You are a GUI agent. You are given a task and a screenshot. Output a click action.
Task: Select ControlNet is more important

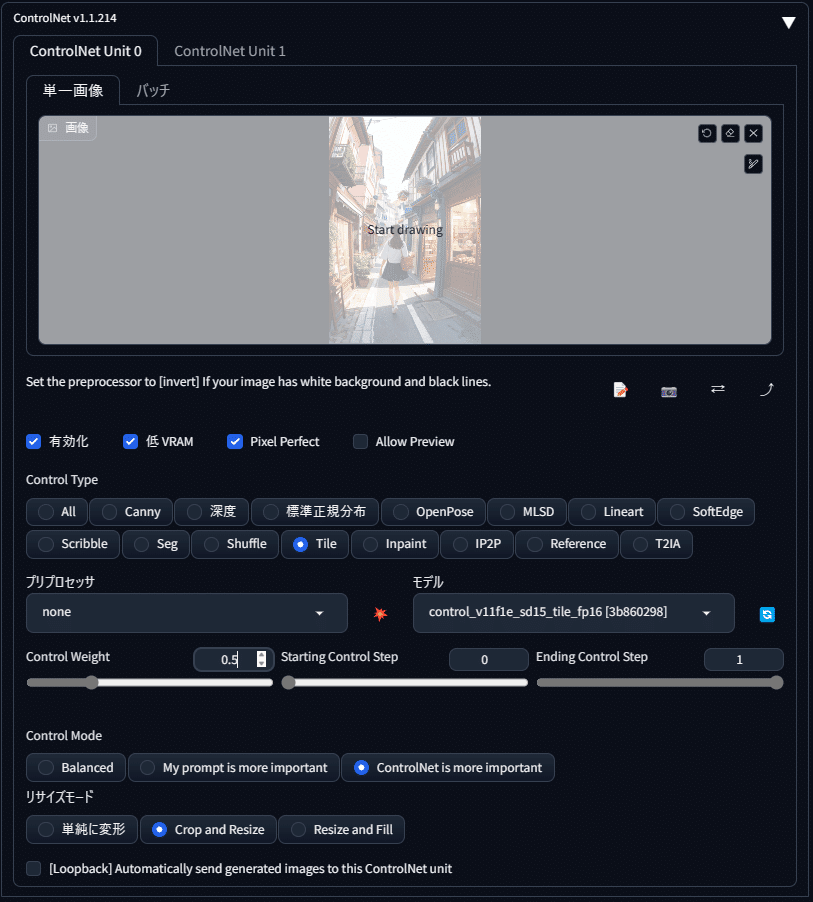[448, 768]
